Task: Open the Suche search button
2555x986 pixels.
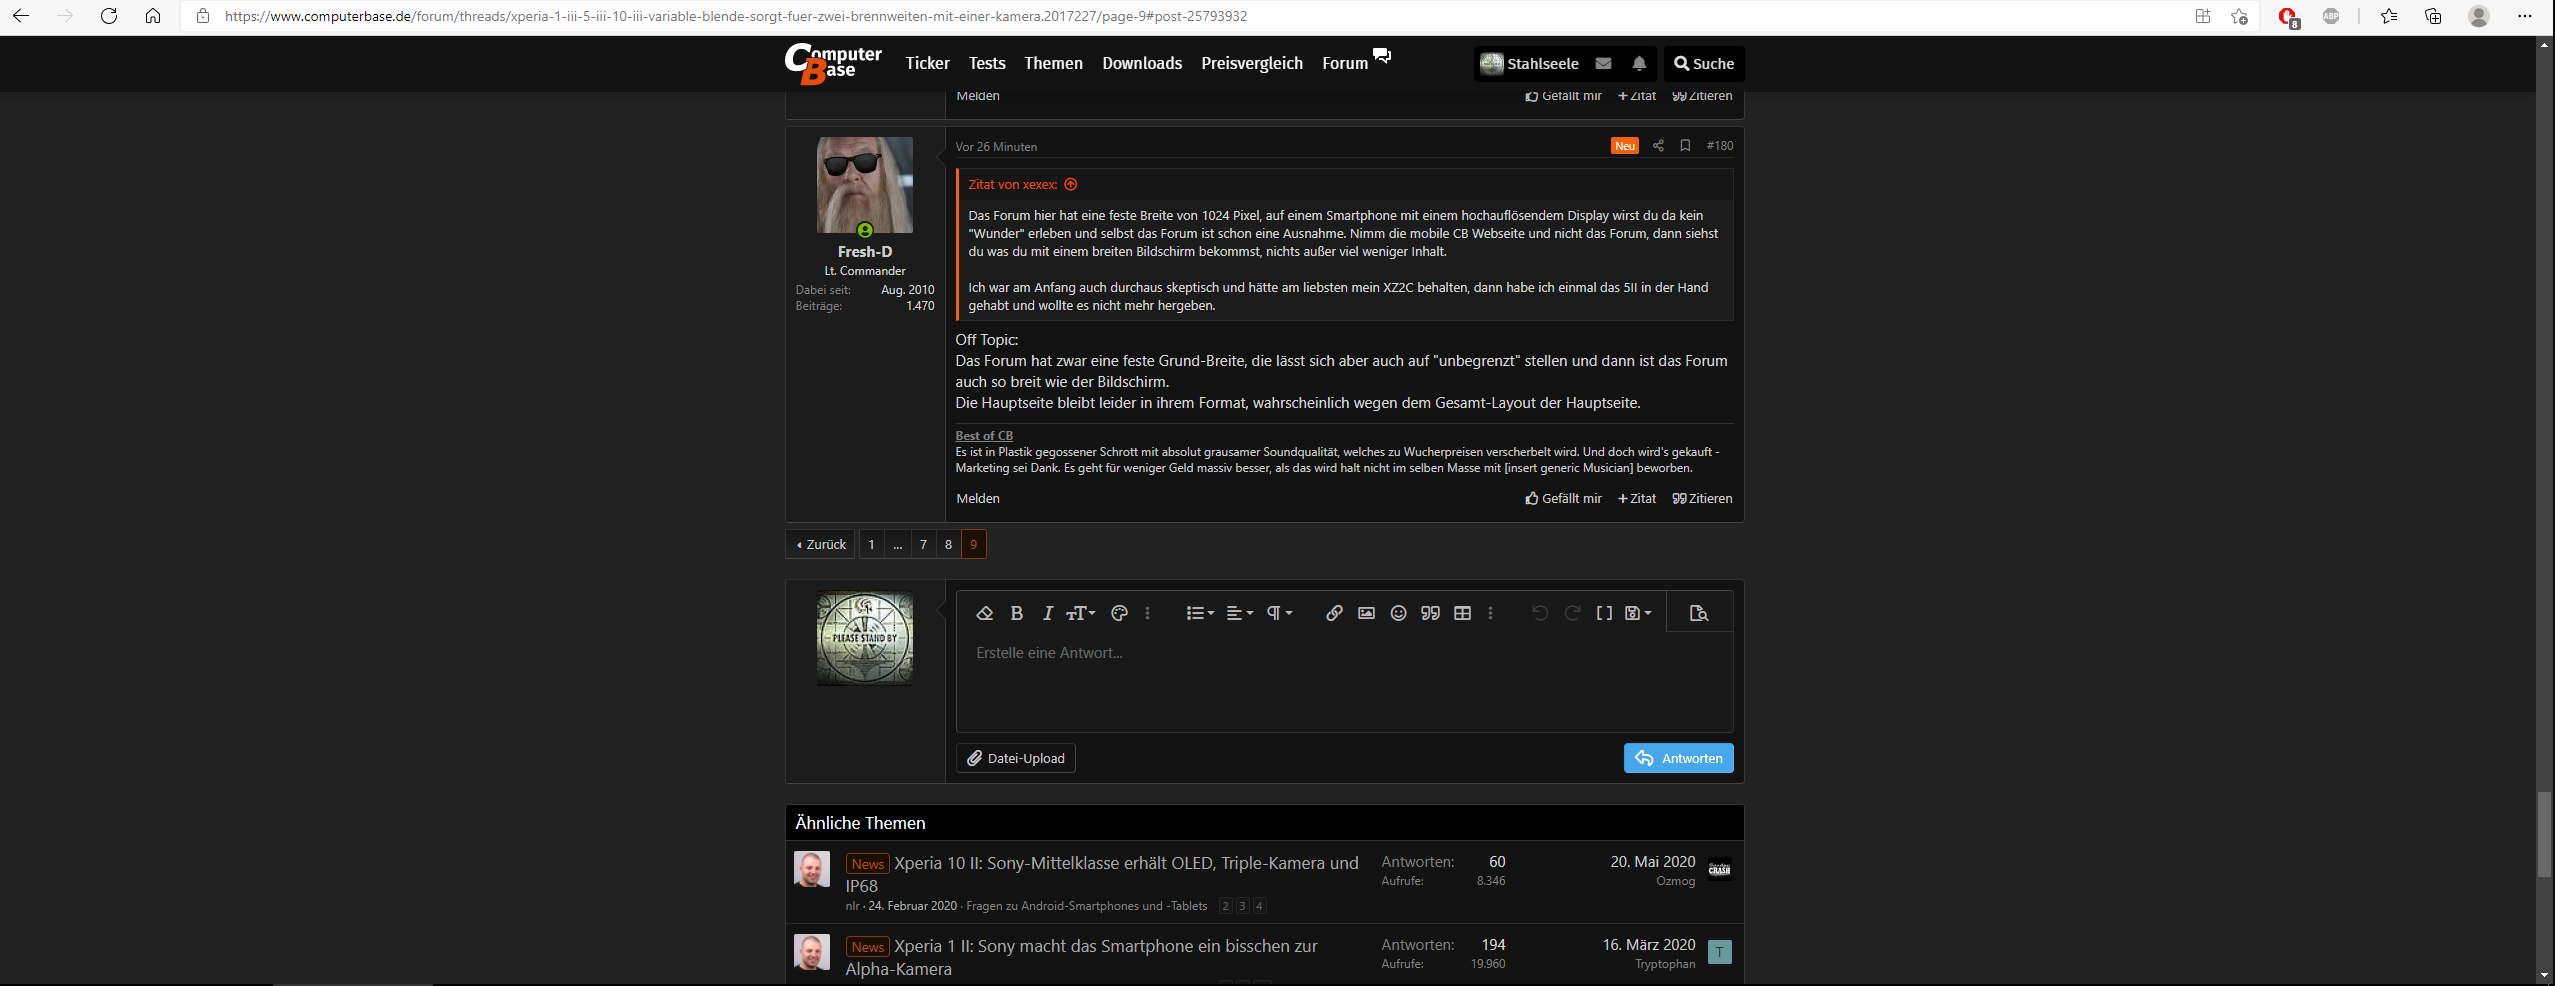Action: click(1704, 63)
